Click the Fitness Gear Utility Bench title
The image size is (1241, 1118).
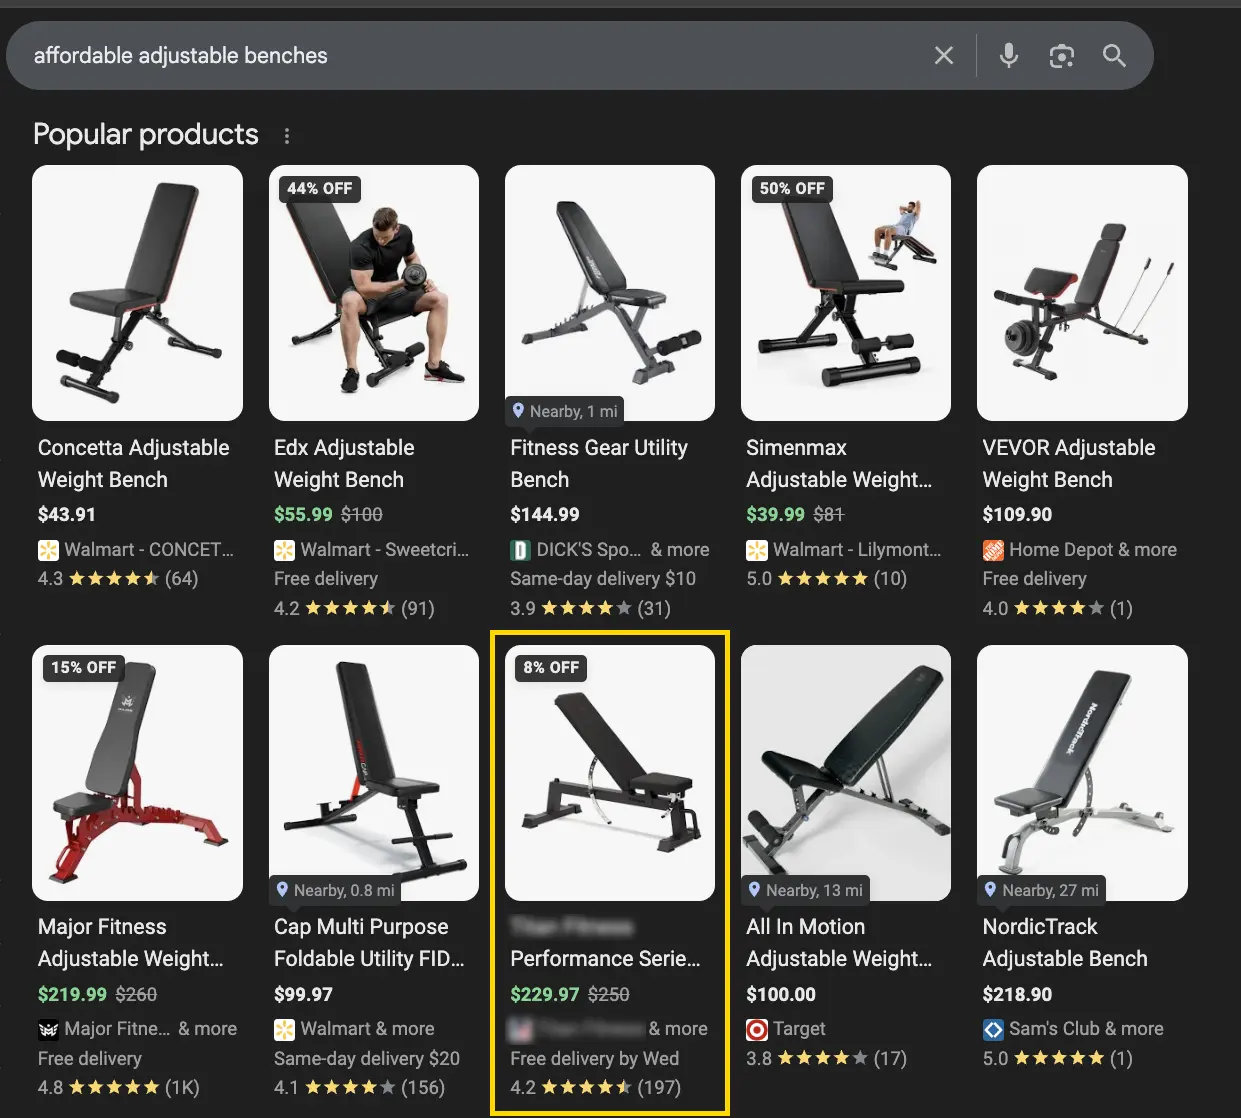pyautogui.click(x=599, y=464)
